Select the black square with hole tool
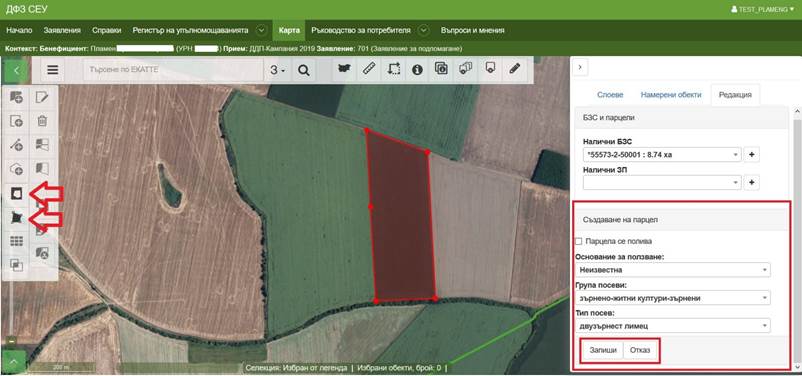Image resolution: width=802 pixels, height=376 pixels. point(16,193)
